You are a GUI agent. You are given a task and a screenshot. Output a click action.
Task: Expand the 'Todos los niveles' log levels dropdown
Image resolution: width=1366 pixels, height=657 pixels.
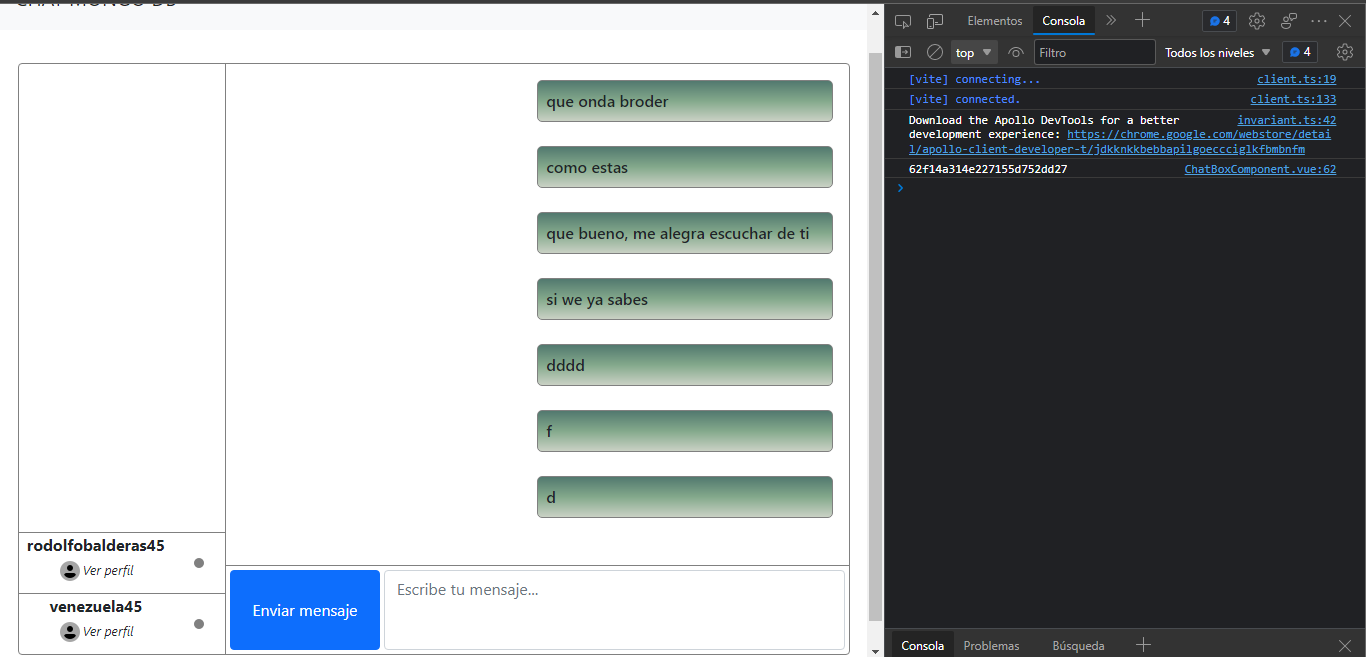click(x=1216, y=52)
